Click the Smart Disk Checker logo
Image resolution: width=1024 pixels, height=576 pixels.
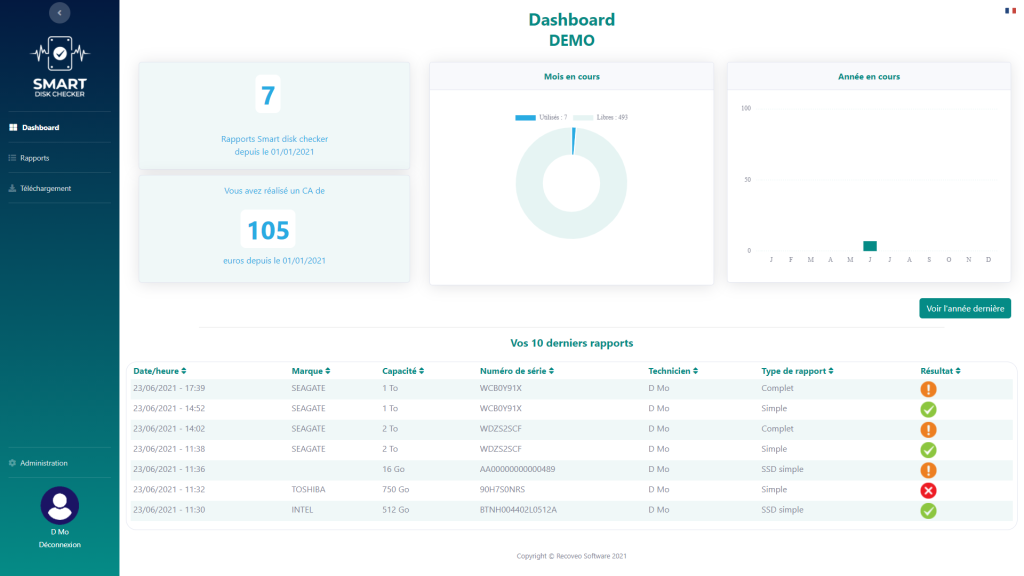point(59,63)
